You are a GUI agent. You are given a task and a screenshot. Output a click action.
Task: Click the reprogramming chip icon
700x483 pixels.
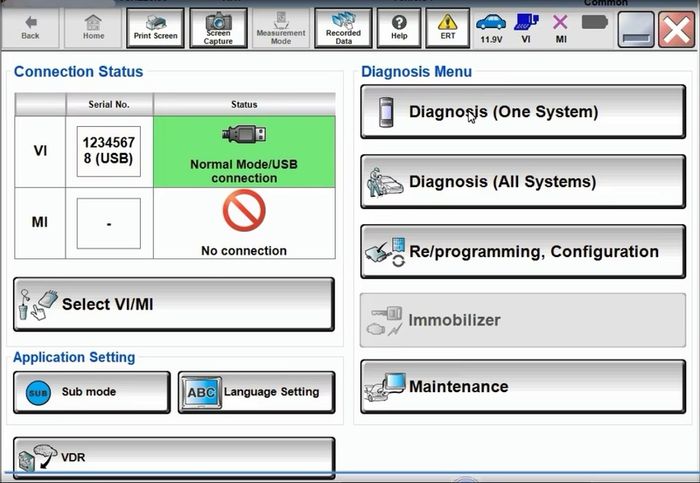pos(386,252)
